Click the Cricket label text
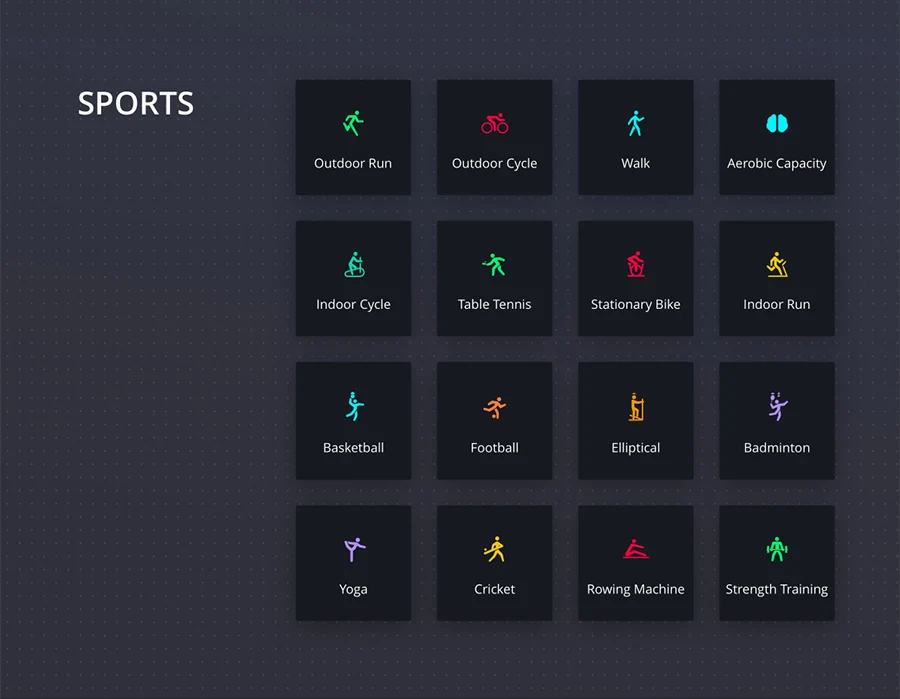The width and height of the screenshot is (900, 699). (x=494, y=589)
